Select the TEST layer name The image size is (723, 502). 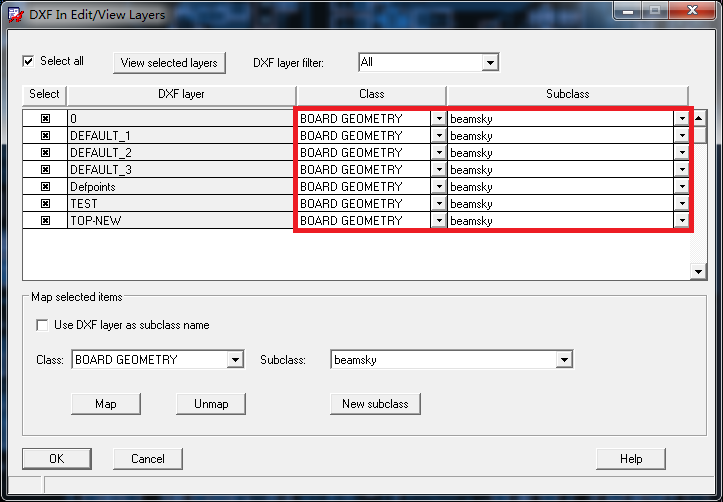181,203
